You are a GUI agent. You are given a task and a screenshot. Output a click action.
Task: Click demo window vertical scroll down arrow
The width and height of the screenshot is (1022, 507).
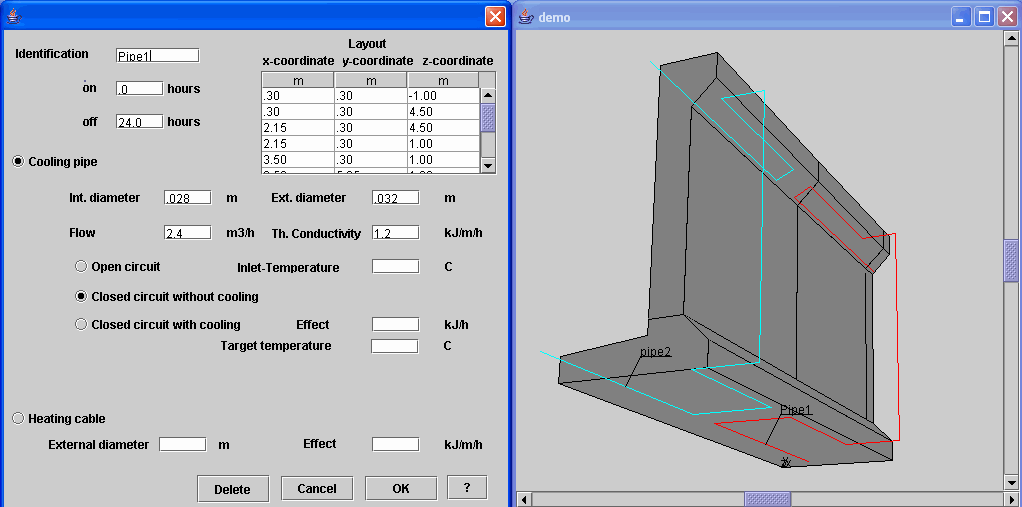pos(1010,482)
